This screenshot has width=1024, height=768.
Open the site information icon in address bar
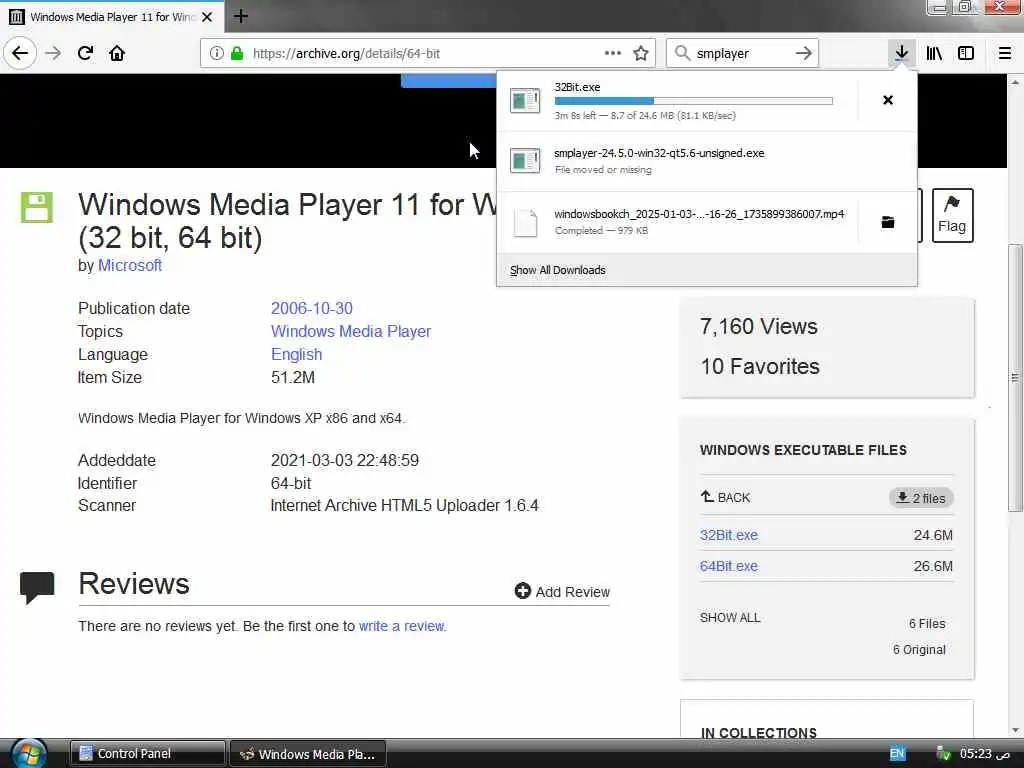(x=216, y=53)
